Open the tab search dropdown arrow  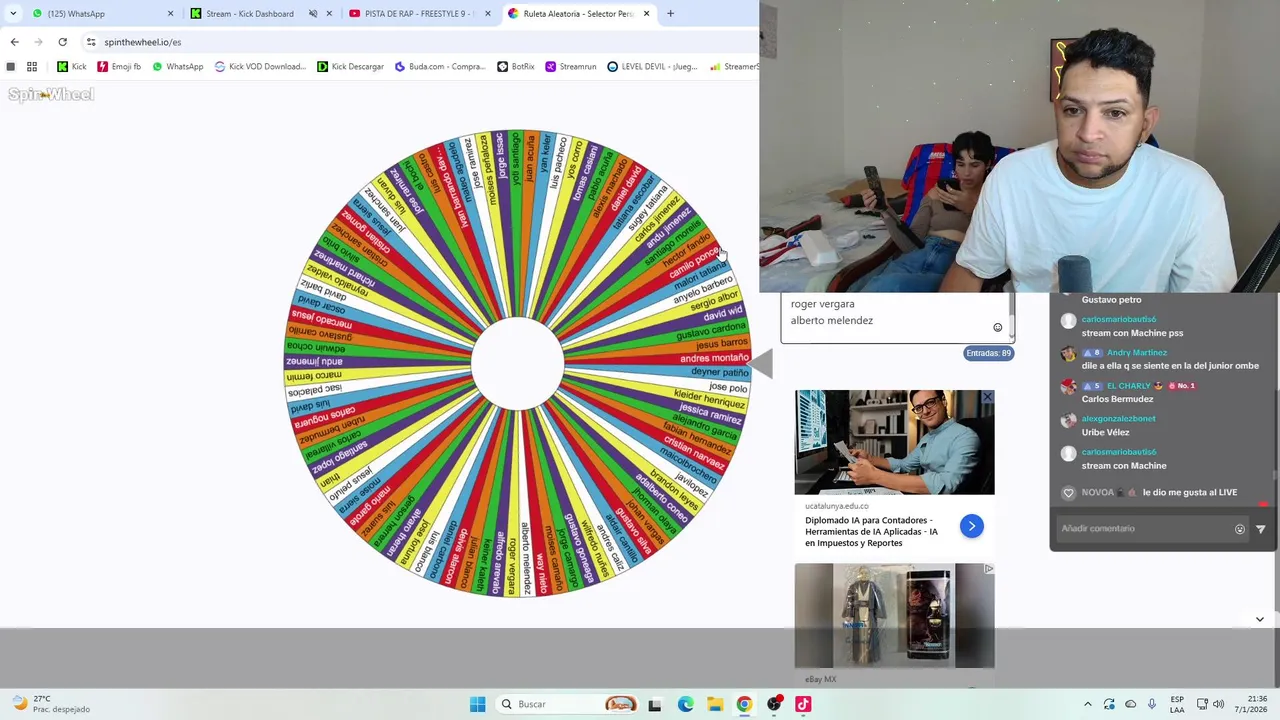13,14
